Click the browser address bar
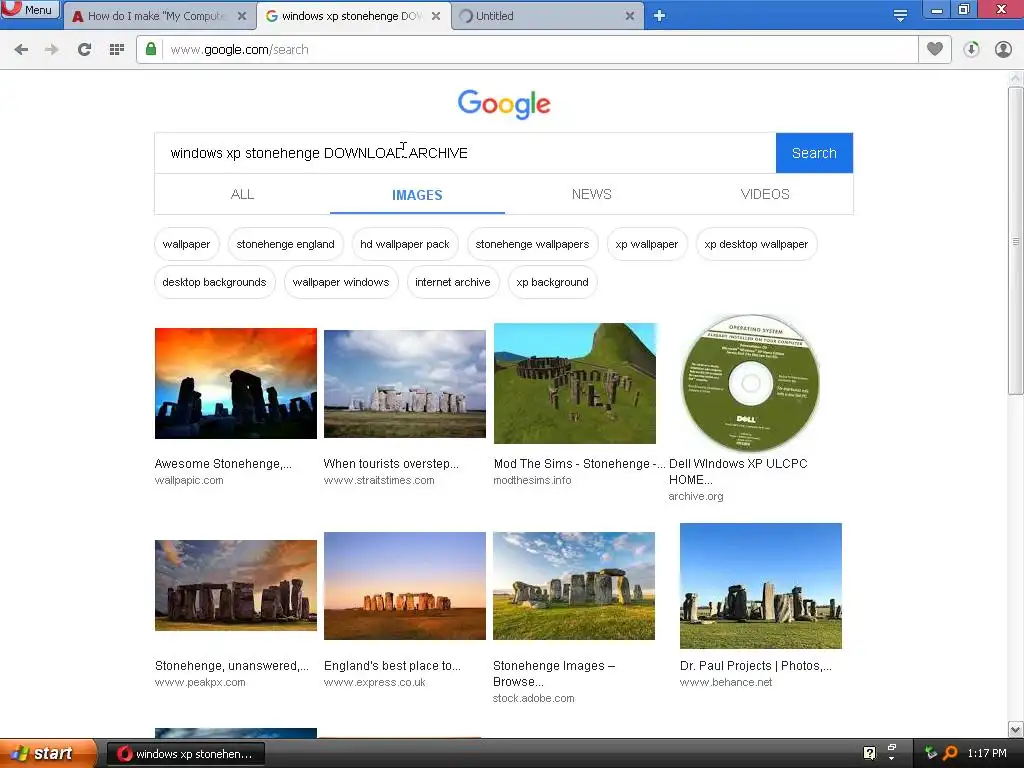This screenshot has width=1024, height=768. coord(527,50)
